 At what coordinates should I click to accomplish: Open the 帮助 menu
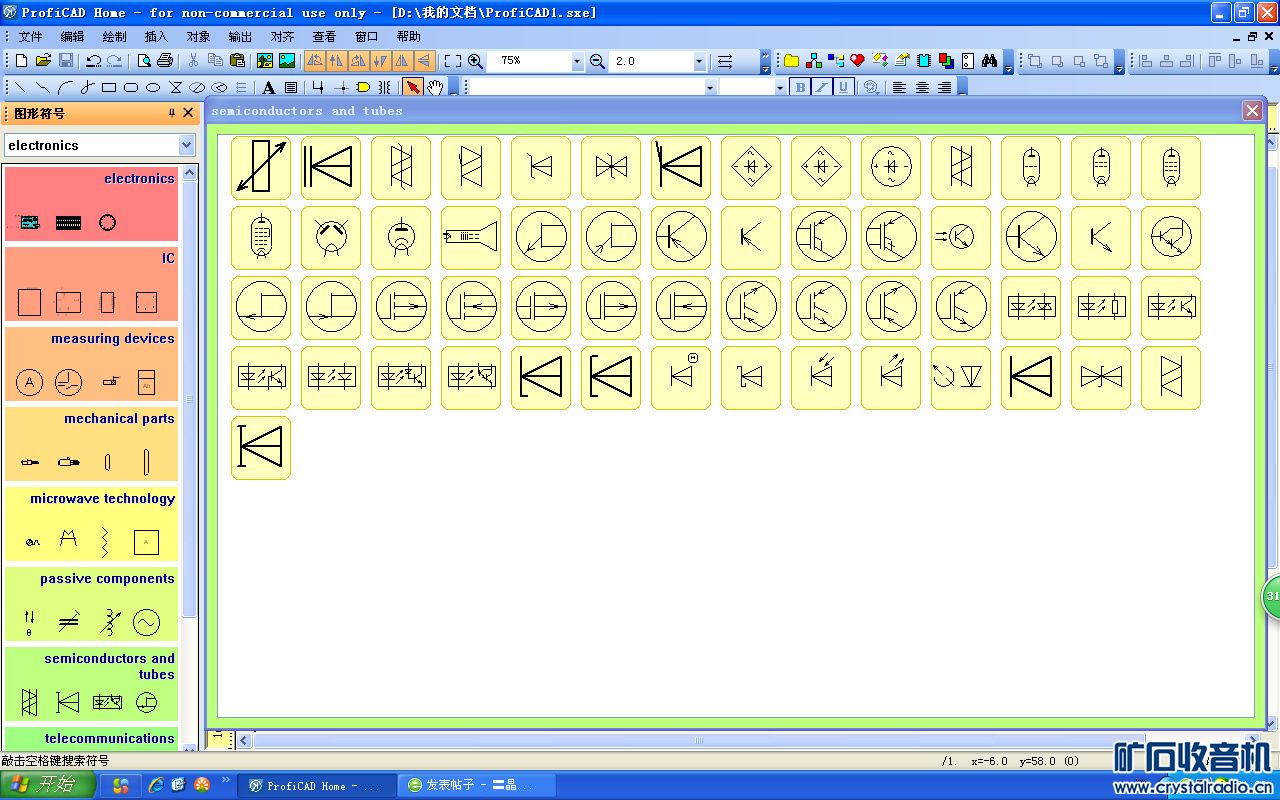[408, 36]
